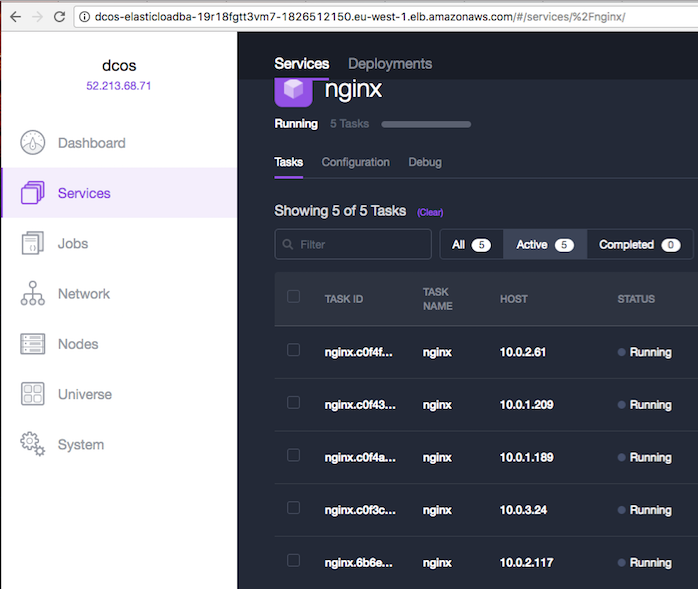
Task: Open task nginx.6b6e... details
Action: click(359, 562)
